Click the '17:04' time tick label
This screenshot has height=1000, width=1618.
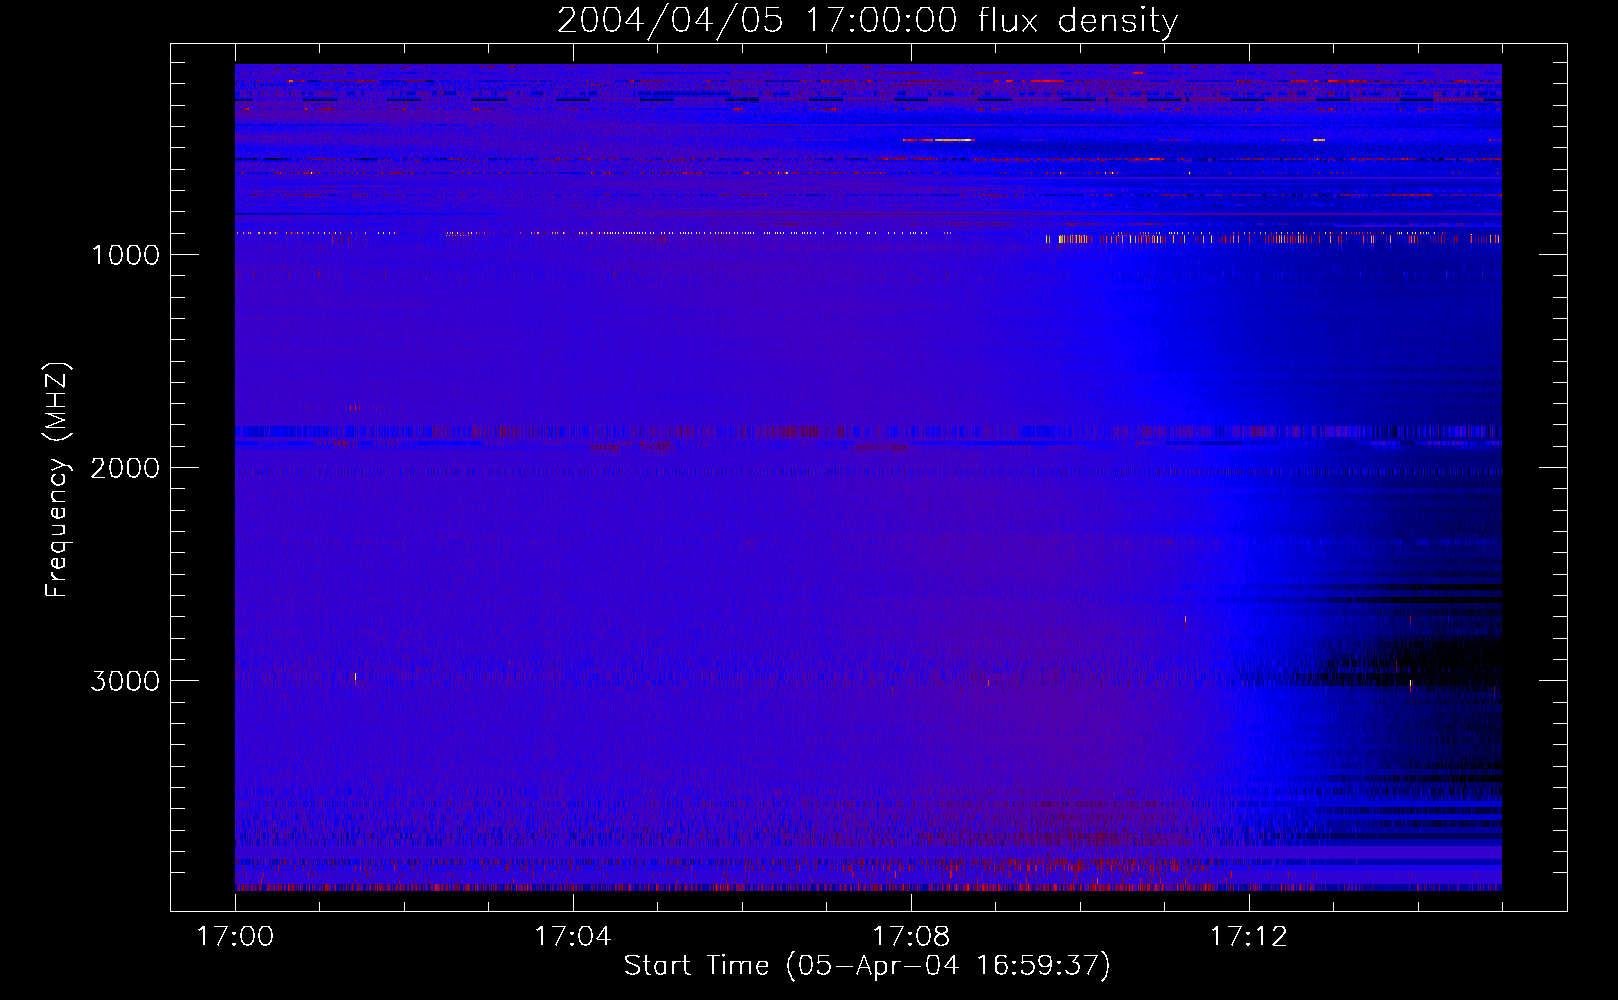[573, 937]
